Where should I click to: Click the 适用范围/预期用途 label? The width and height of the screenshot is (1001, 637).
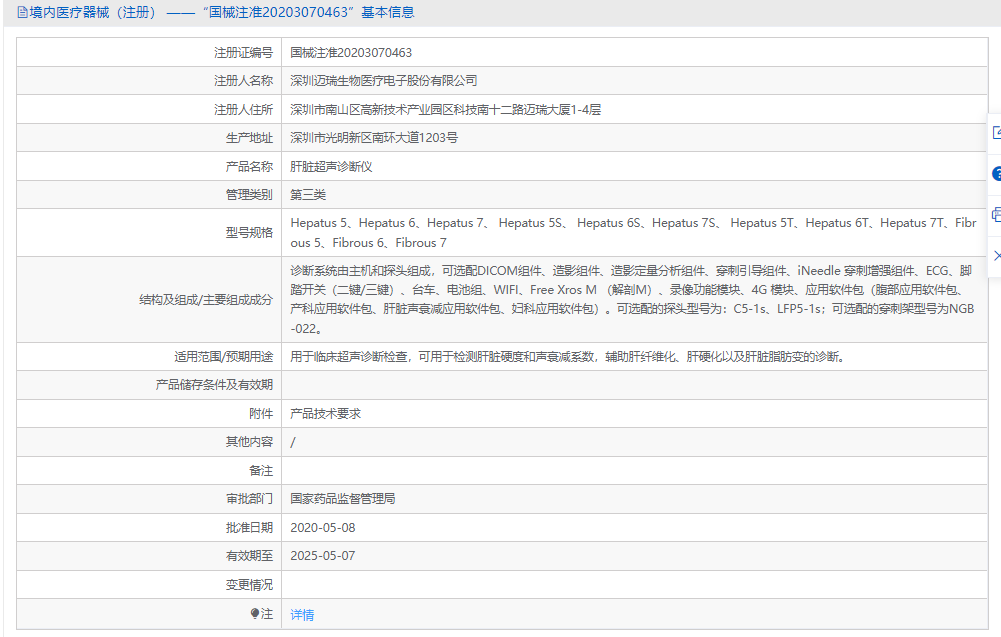pyautogui.click(x=223, y=357)
